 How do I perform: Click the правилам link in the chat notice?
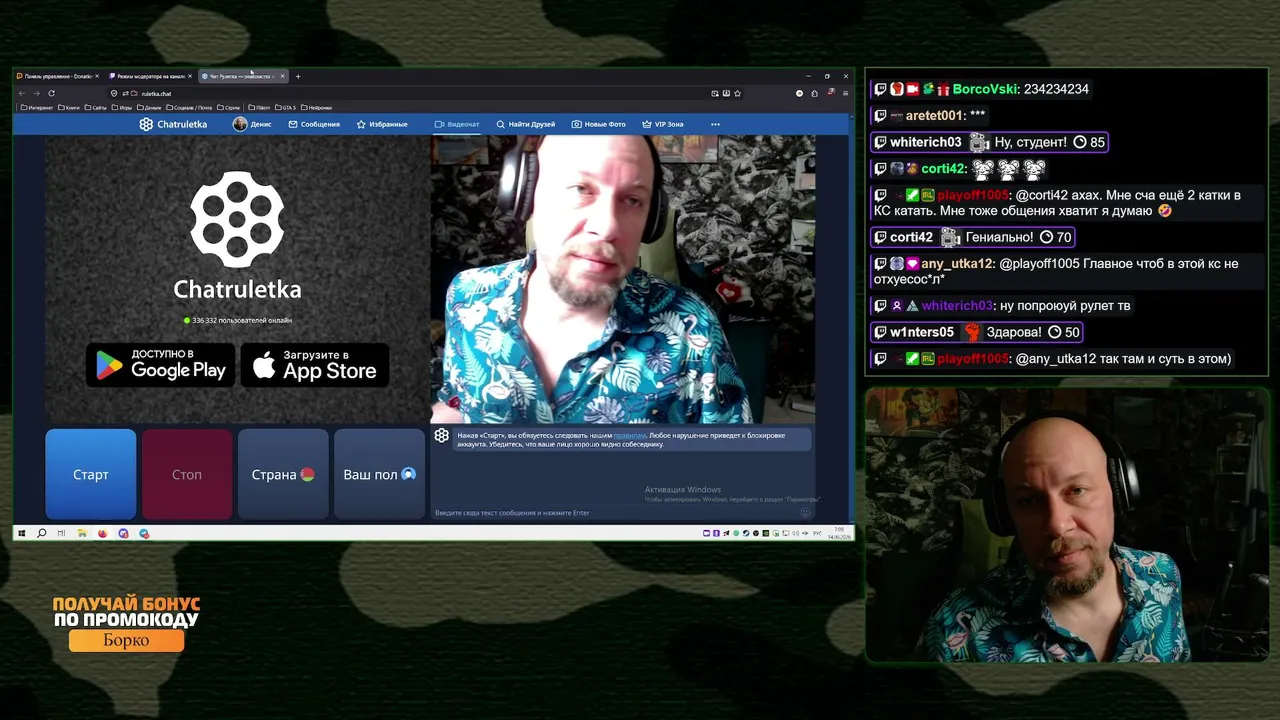[630, 435]
